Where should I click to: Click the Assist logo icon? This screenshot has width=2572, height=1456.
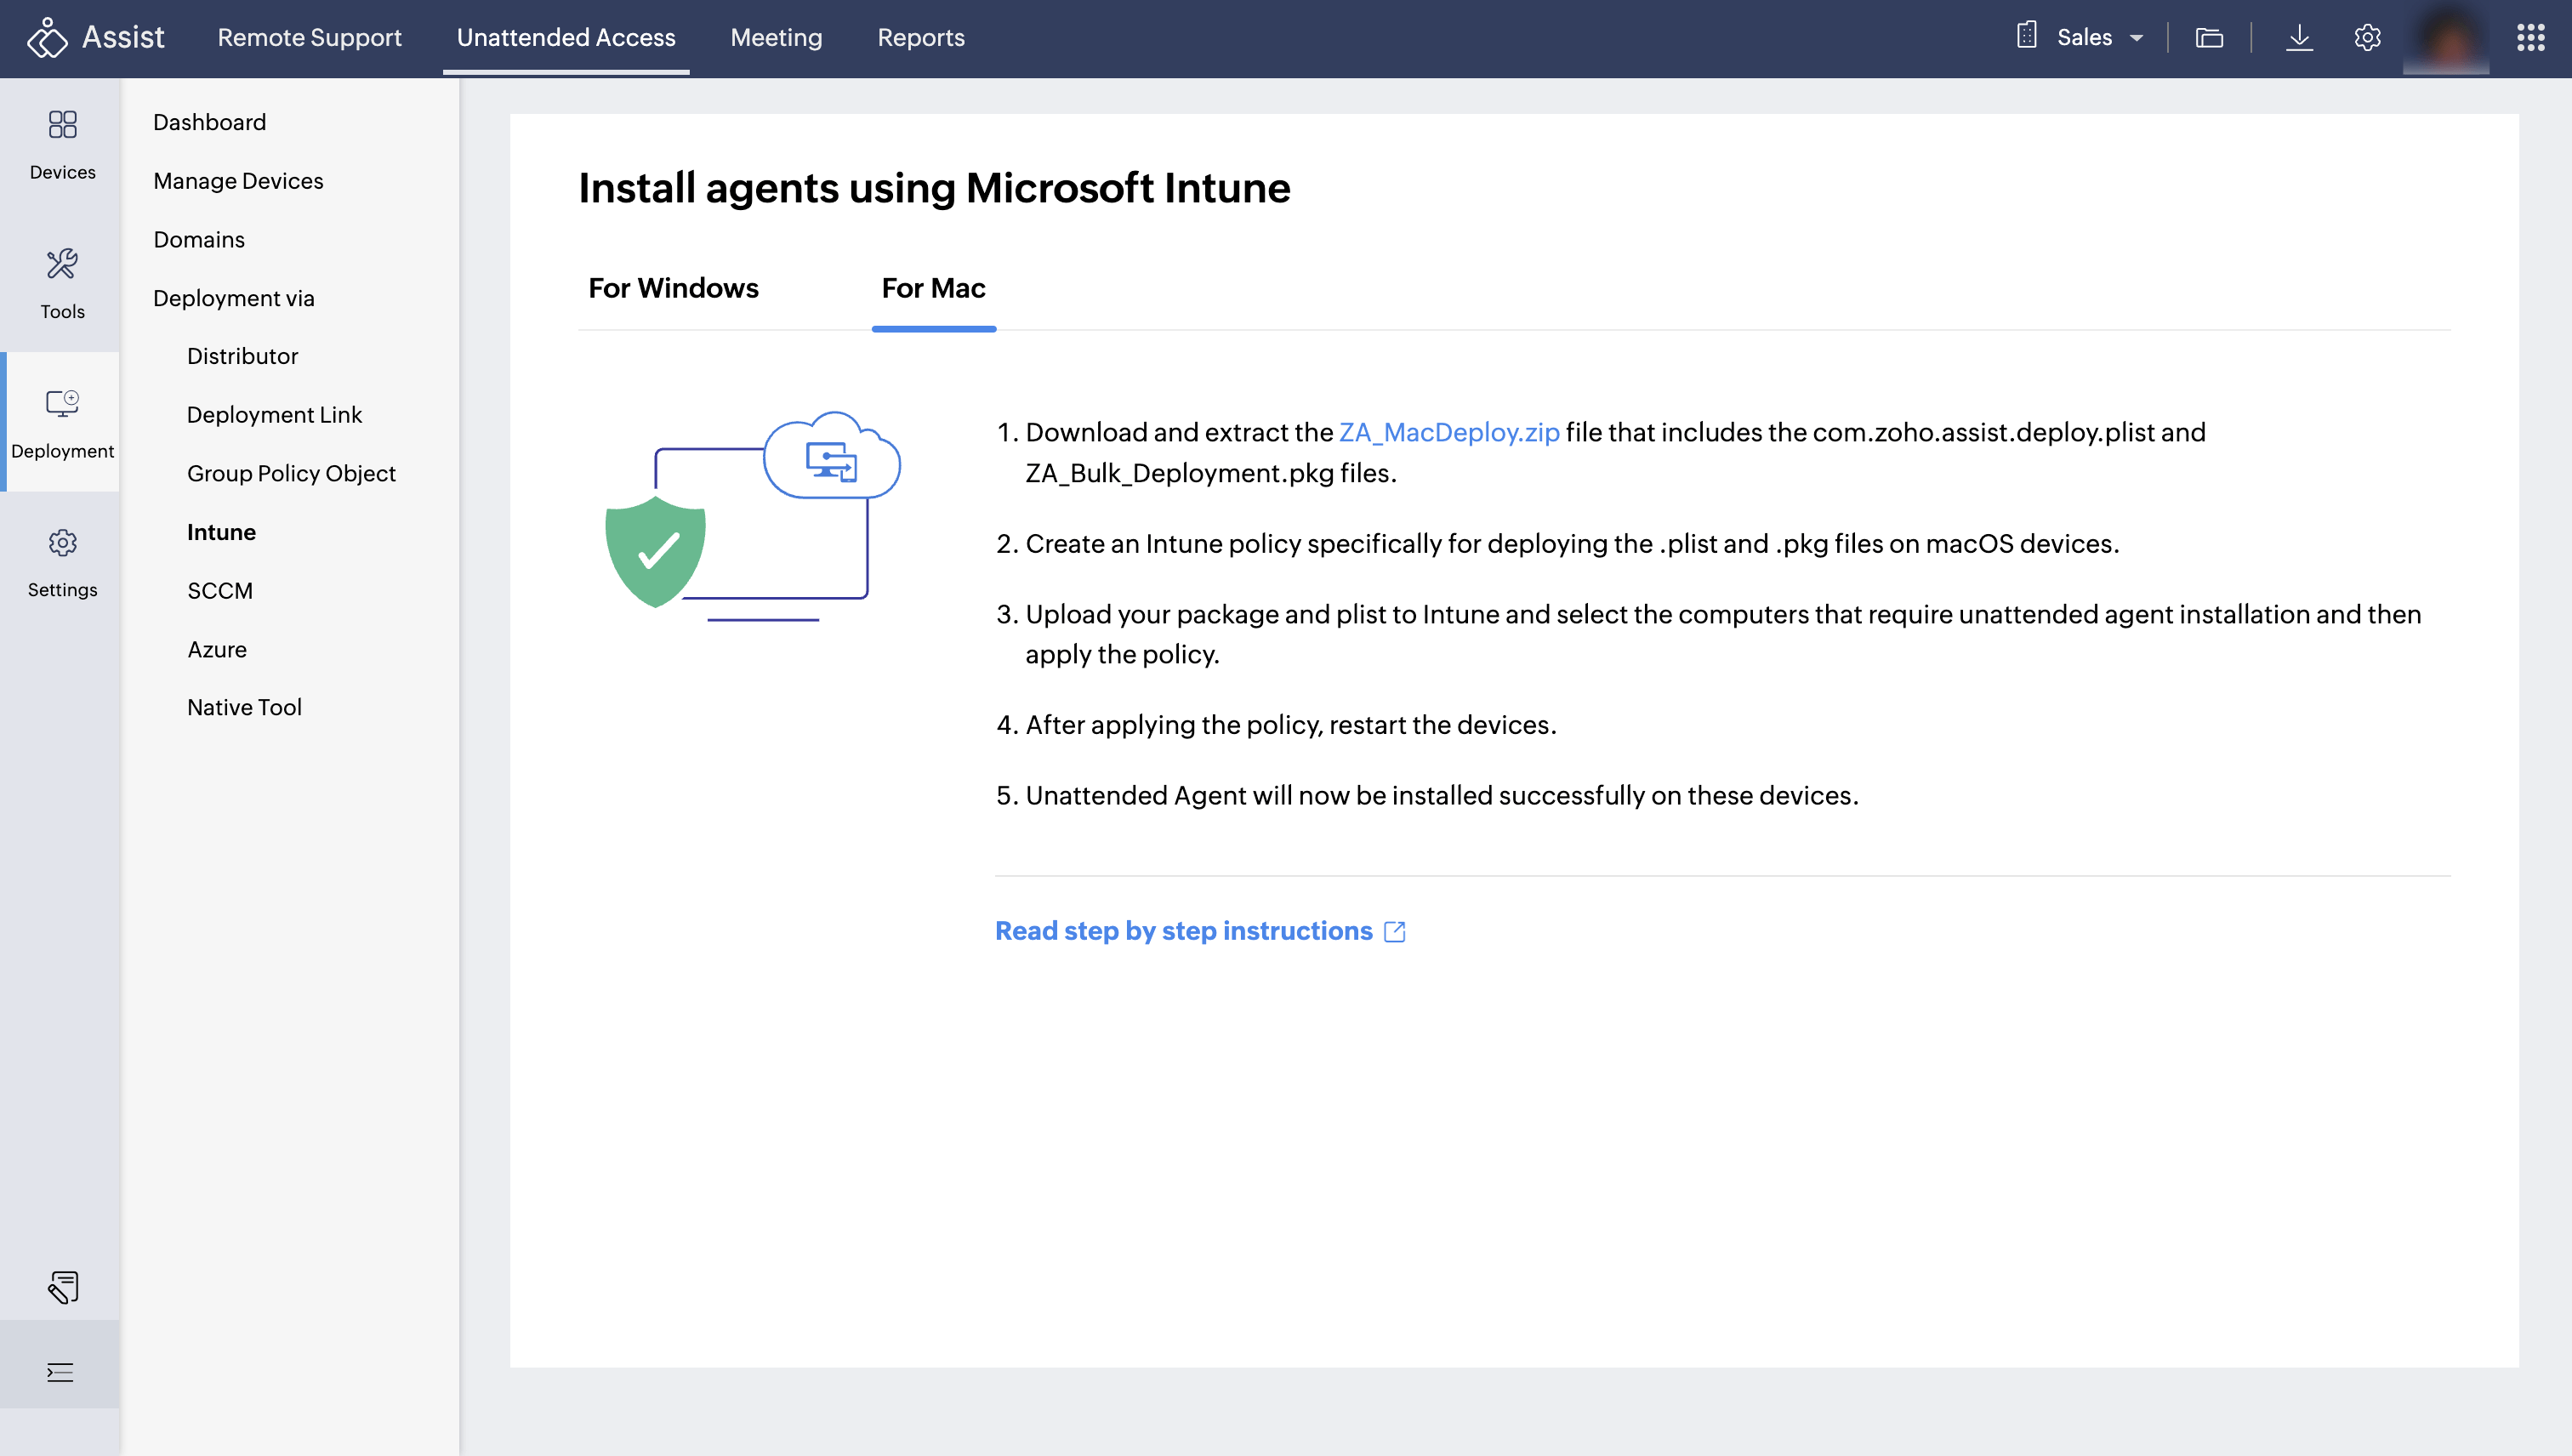[x=47, y=37]
